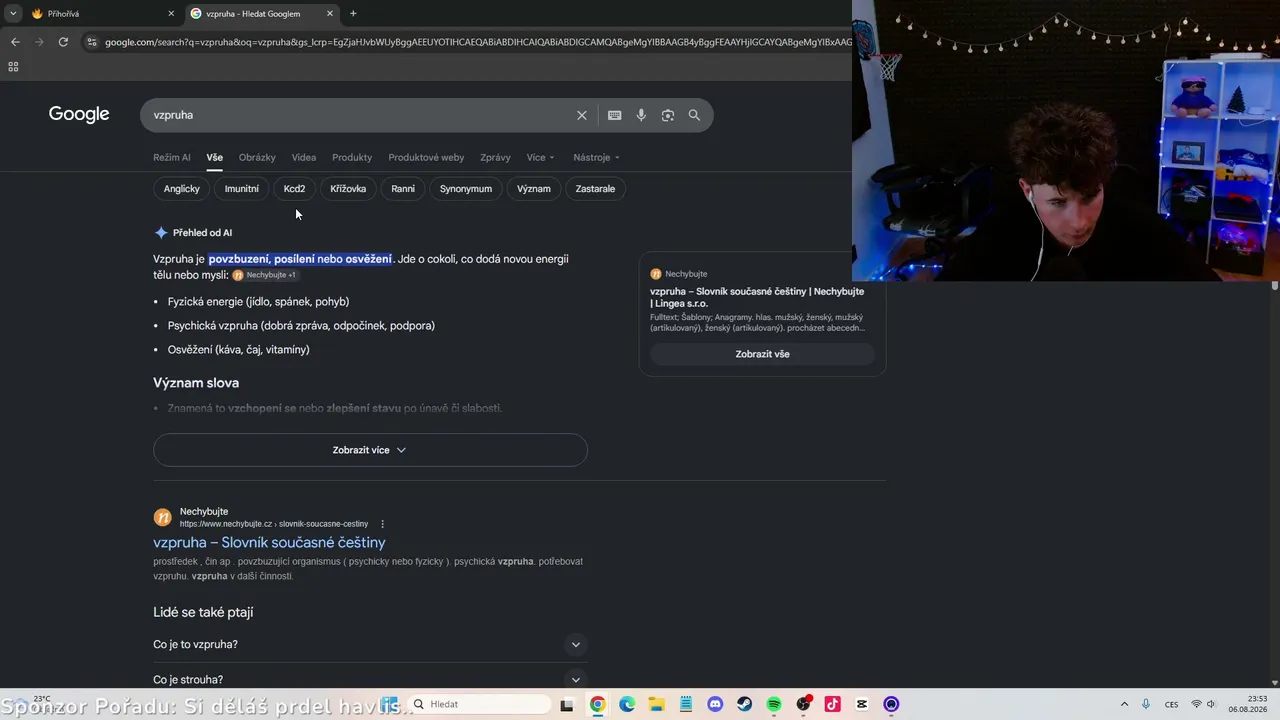Switch the CES keyboard language indicator

pyautogui.click(x=1171, y=704)
